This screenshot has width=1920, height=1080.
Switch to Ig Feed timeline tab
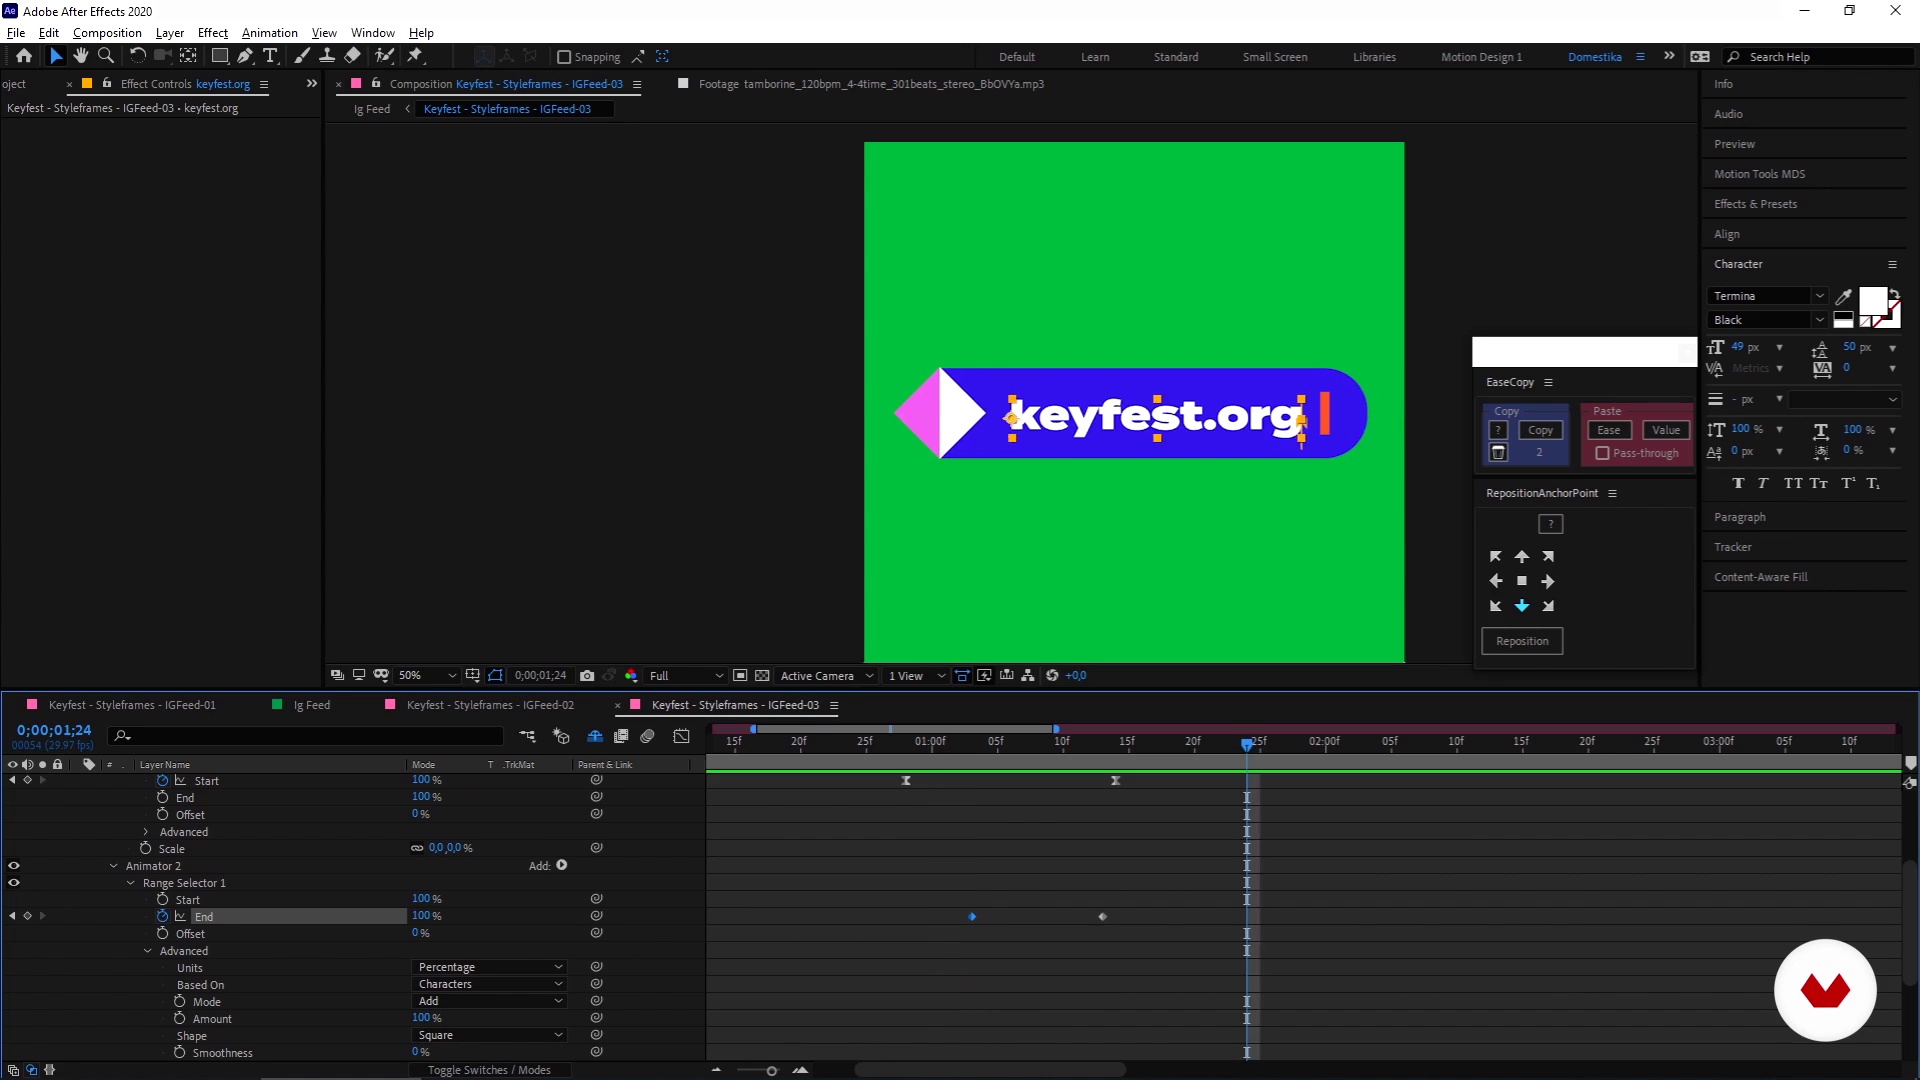tap(312, 705)
